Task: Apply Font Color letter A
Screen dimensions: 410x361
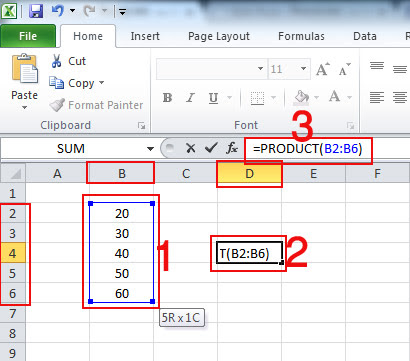Action: pyautogui.click(x=334, y=97)
